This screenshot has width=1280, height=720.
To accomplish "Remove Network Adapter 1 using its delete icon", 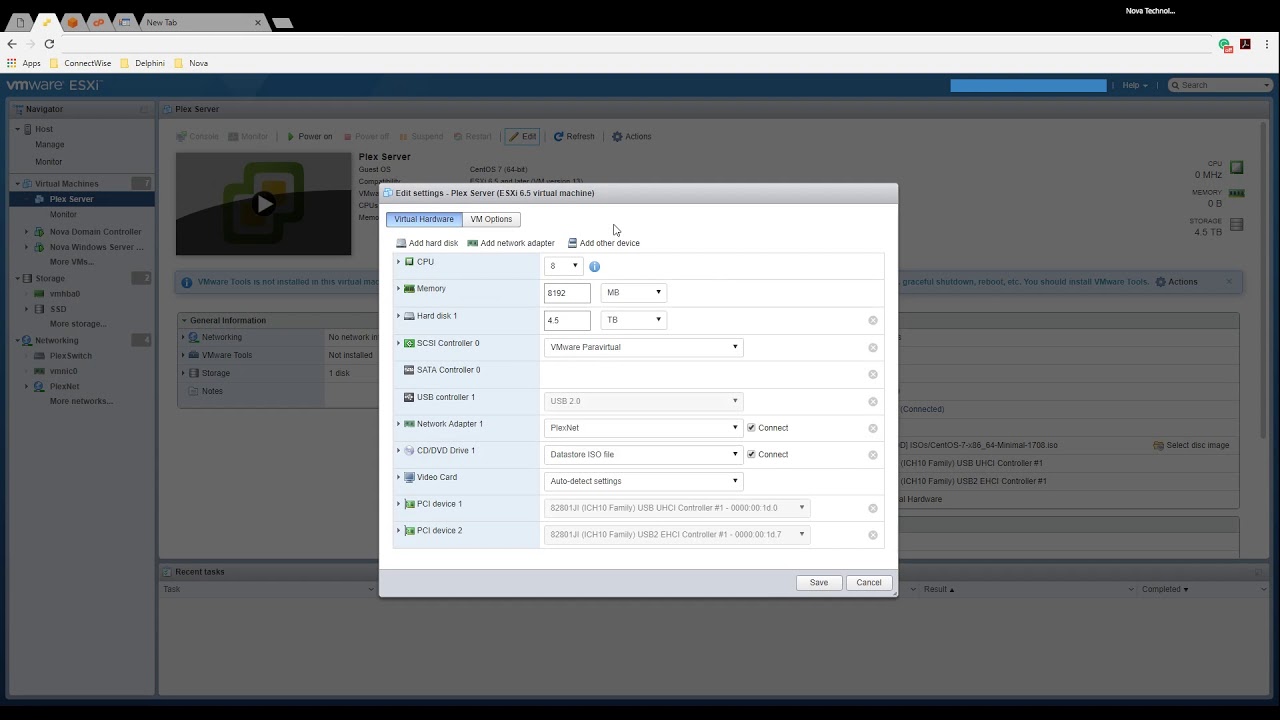I will (873, 428).
